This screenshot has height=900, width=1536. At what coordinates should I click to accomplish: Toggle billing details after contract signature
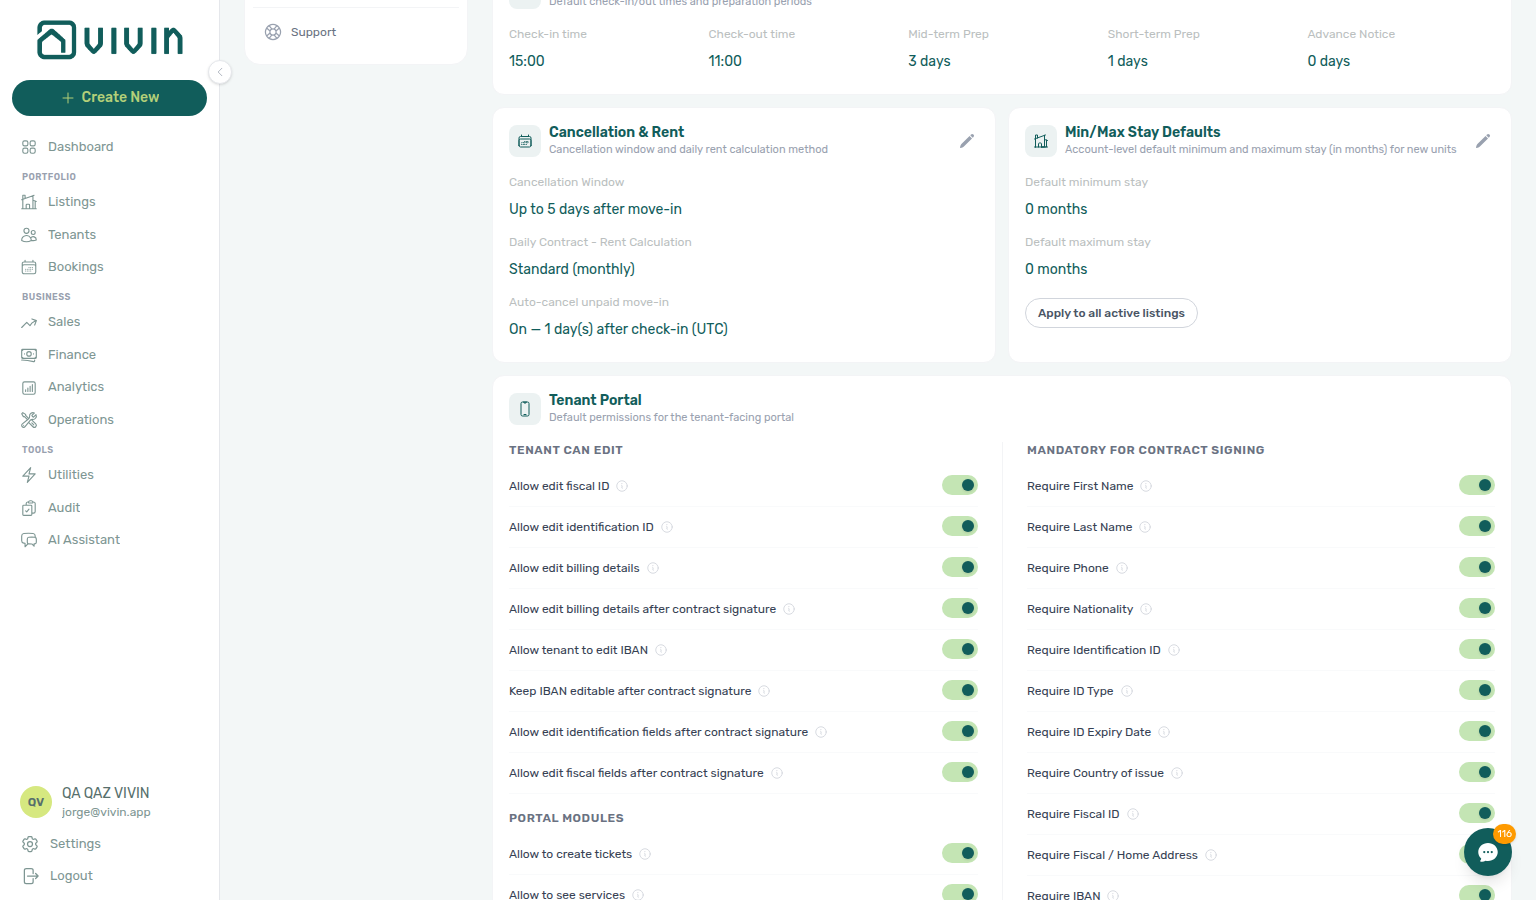pyautogui.click(x=960, y=609)
